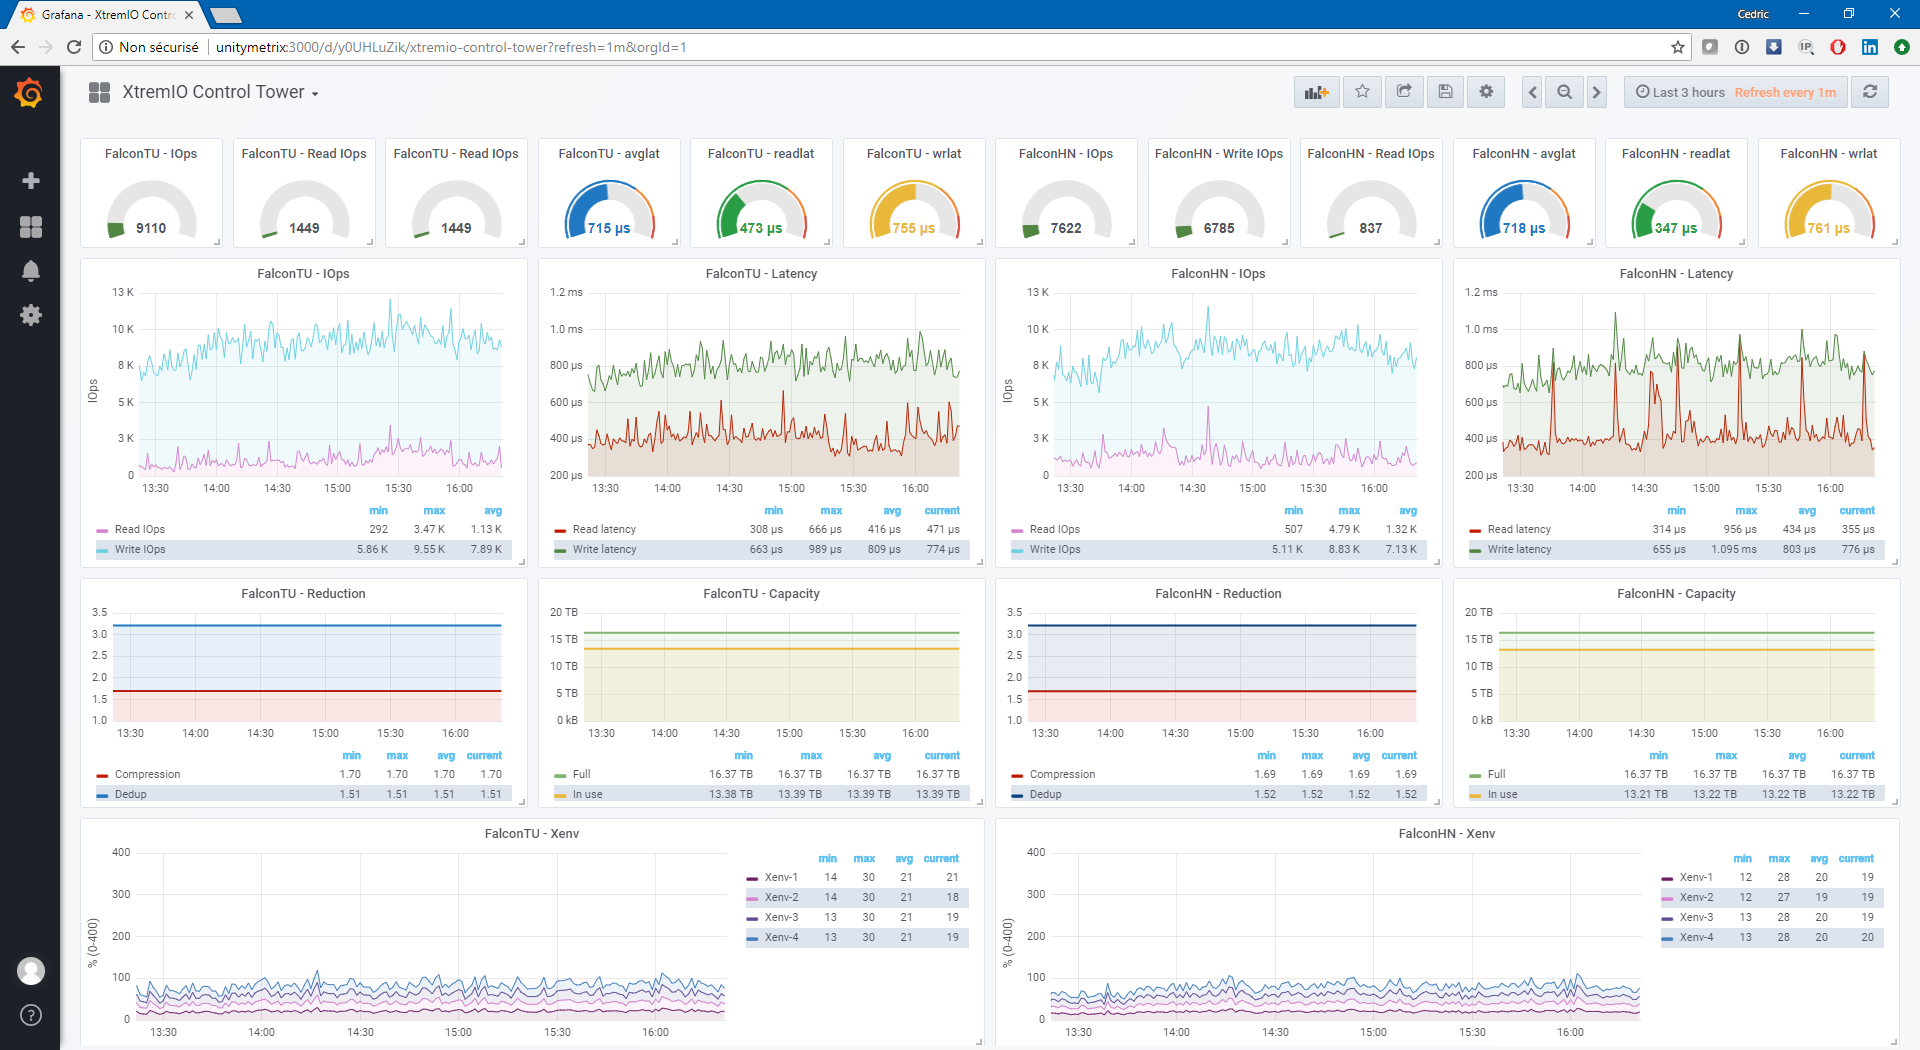The image size is (1920, 1050).
Task: Sort FalconHN Xenv legend by current column
Action: 1856,859
